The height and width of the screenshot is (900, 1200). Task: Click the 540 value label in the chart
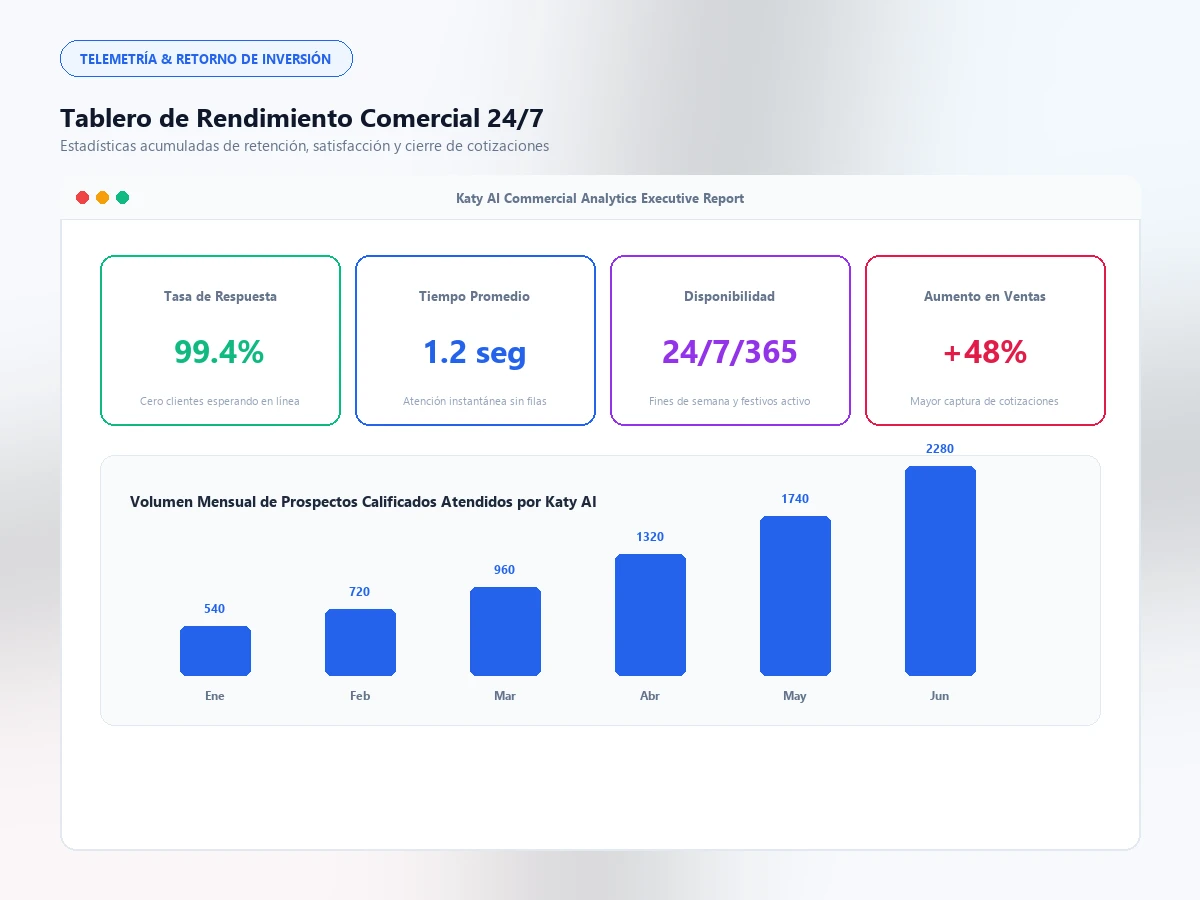point(215,609)
